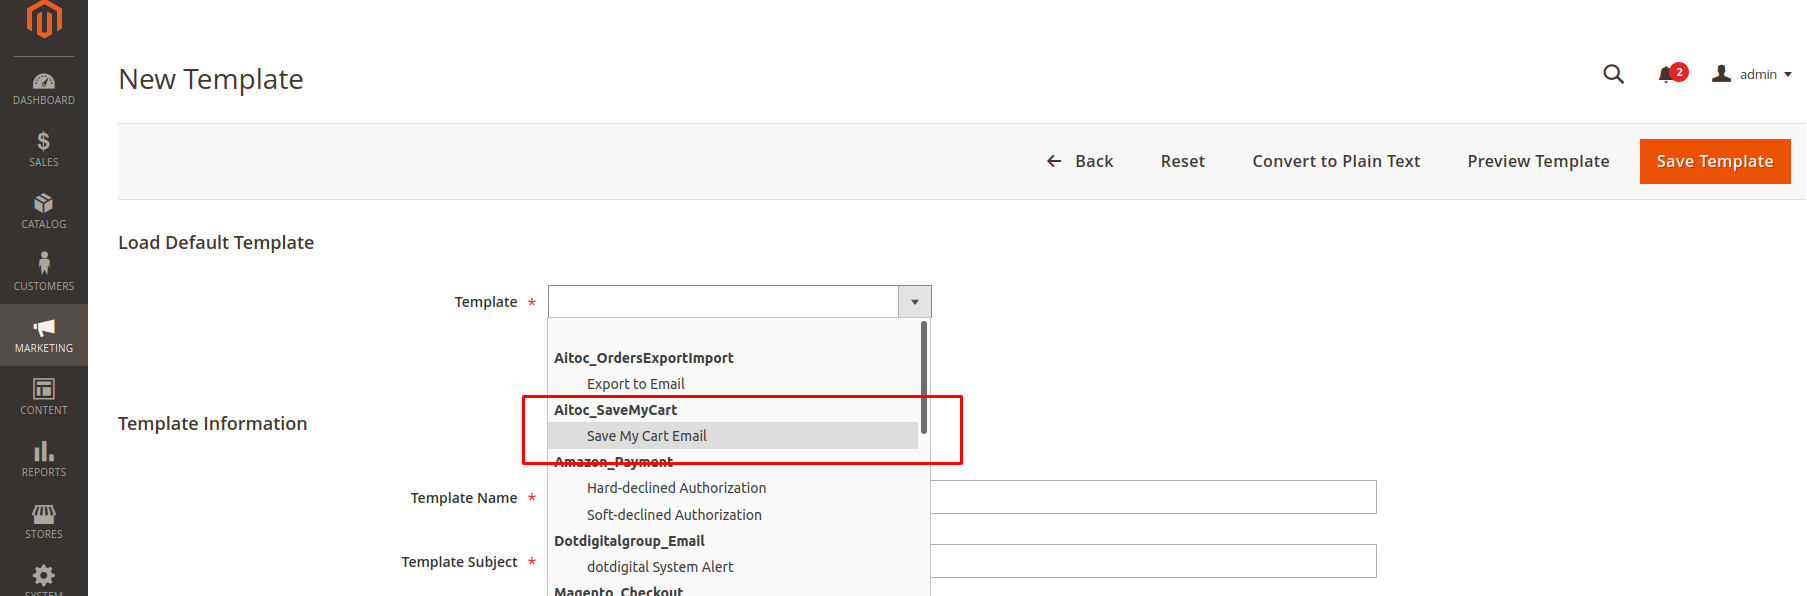
Task: Open the Content sidebar menu
Action: [44, 398]
